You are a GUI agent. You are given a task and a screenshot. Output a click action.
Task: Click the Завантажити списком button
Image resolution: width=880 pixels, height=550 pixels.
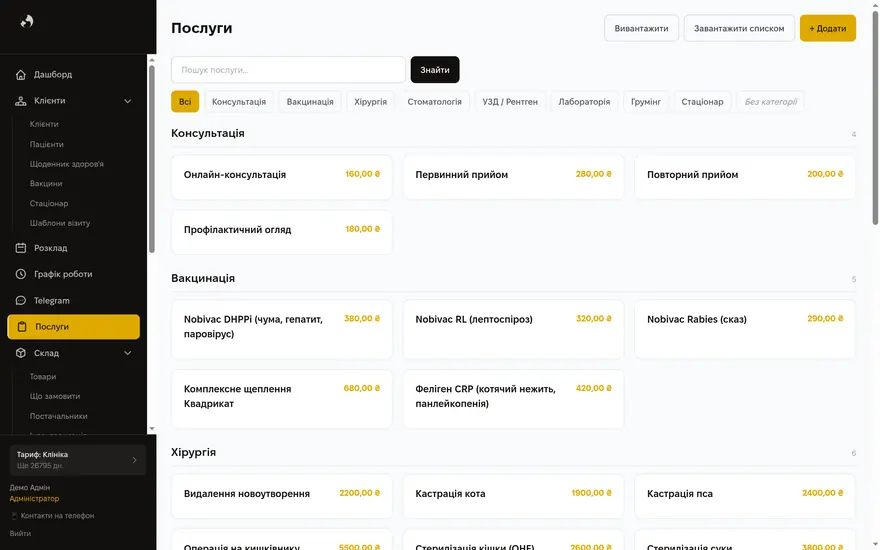pos(739,28)
